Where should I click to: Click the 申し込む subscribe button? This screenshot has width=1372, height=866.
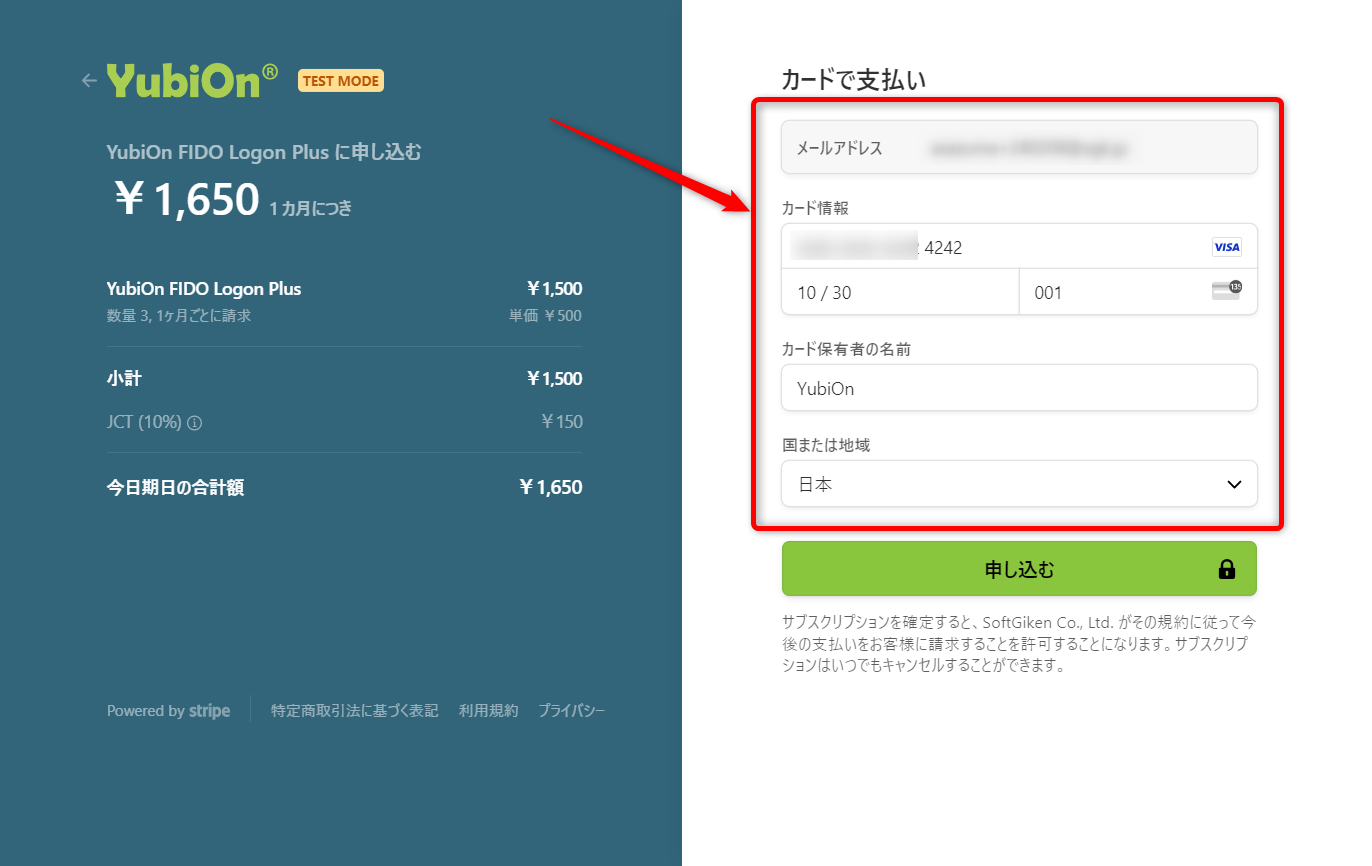tap(1019, 569)
